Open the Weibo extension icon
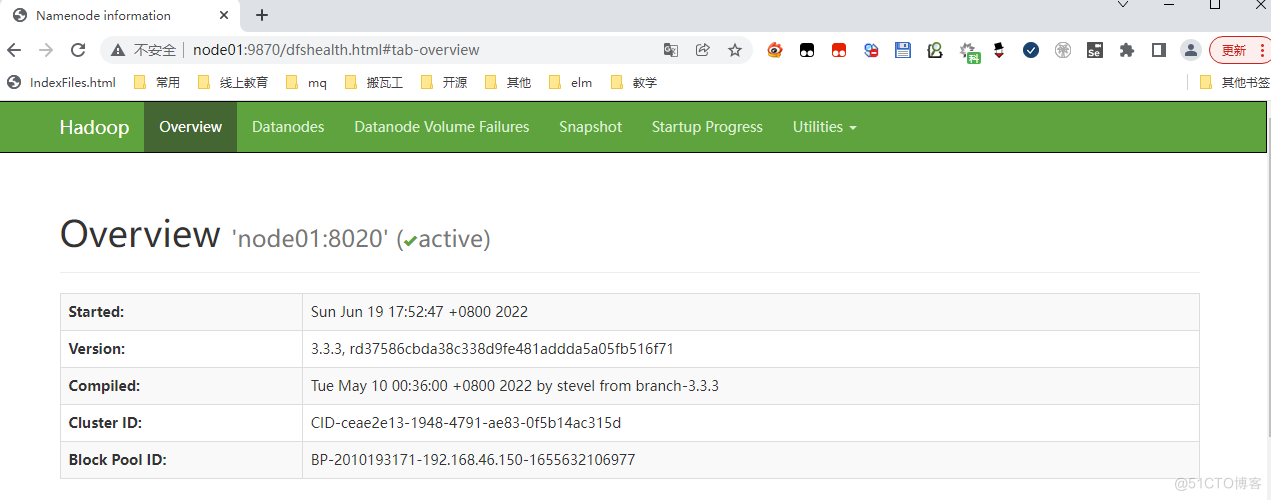This screenshot has height=500, width=1271. click(x=775, y=50)
